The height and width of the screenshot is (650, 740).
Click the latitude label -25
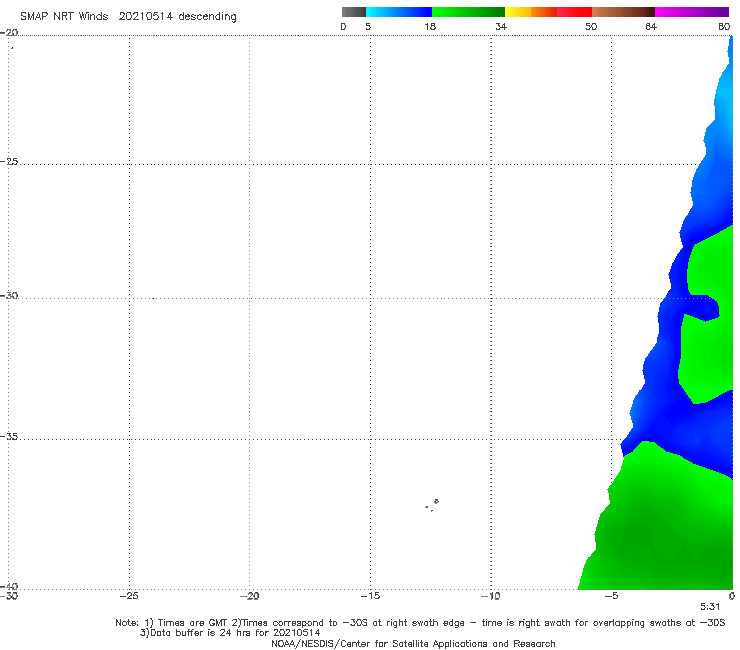click(9, 162)
